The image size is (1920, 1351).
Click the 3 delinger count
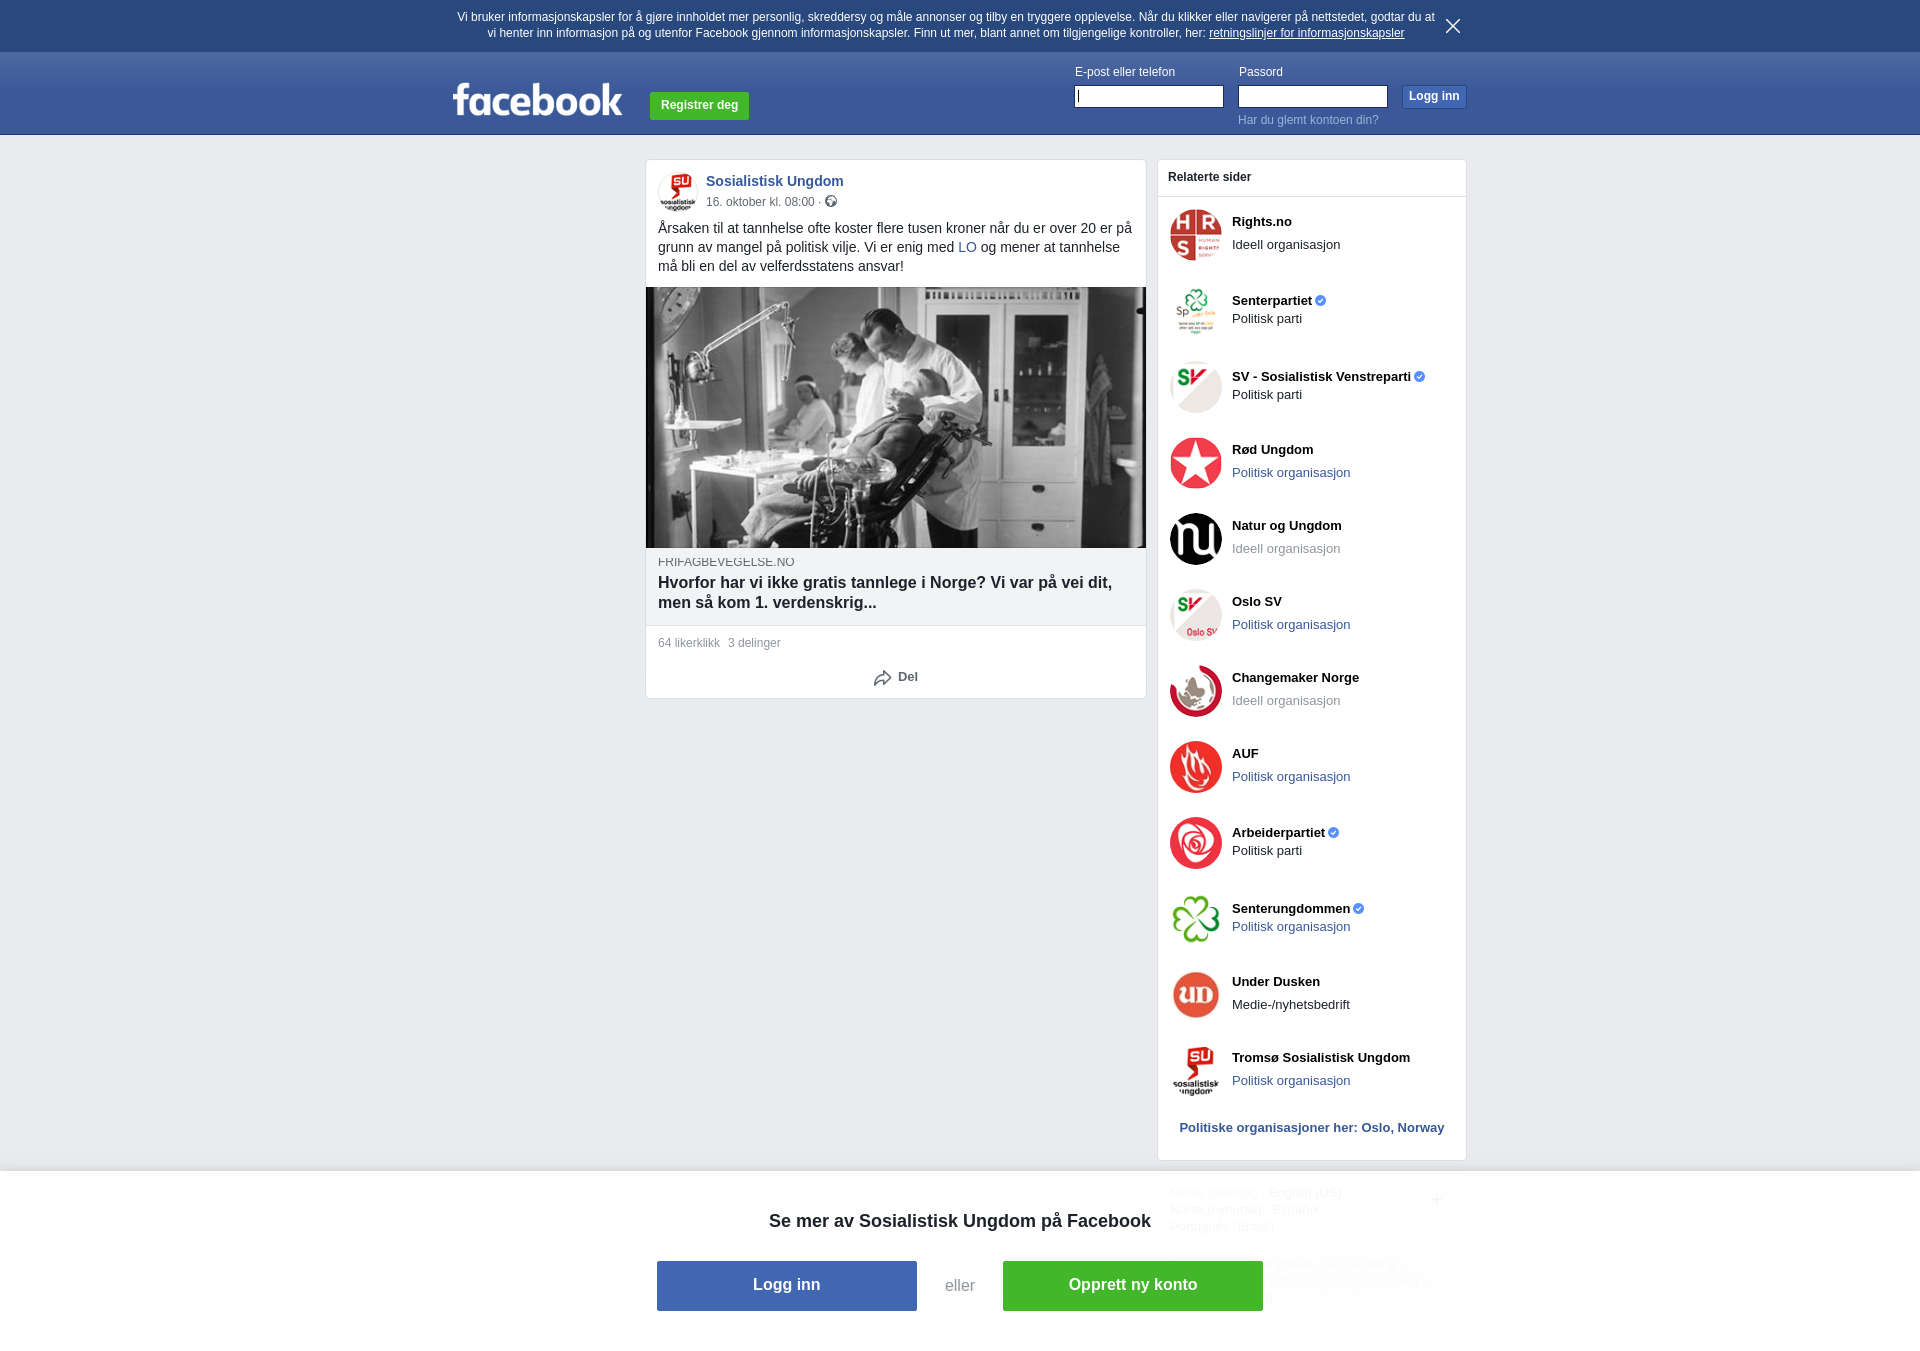754,643
